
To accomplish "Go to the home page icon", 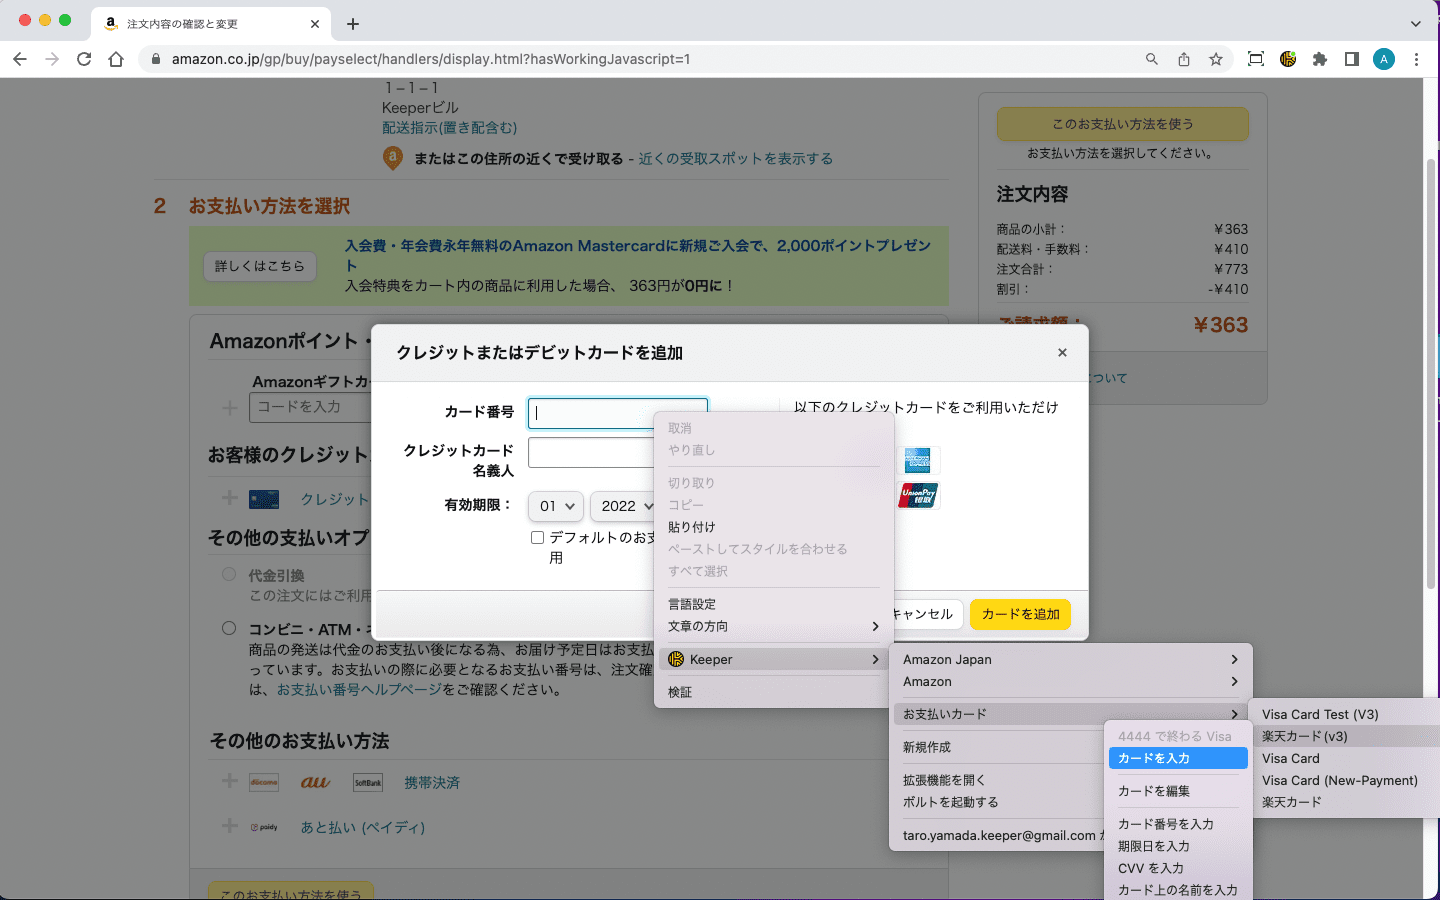I will [x=116, y=59].
